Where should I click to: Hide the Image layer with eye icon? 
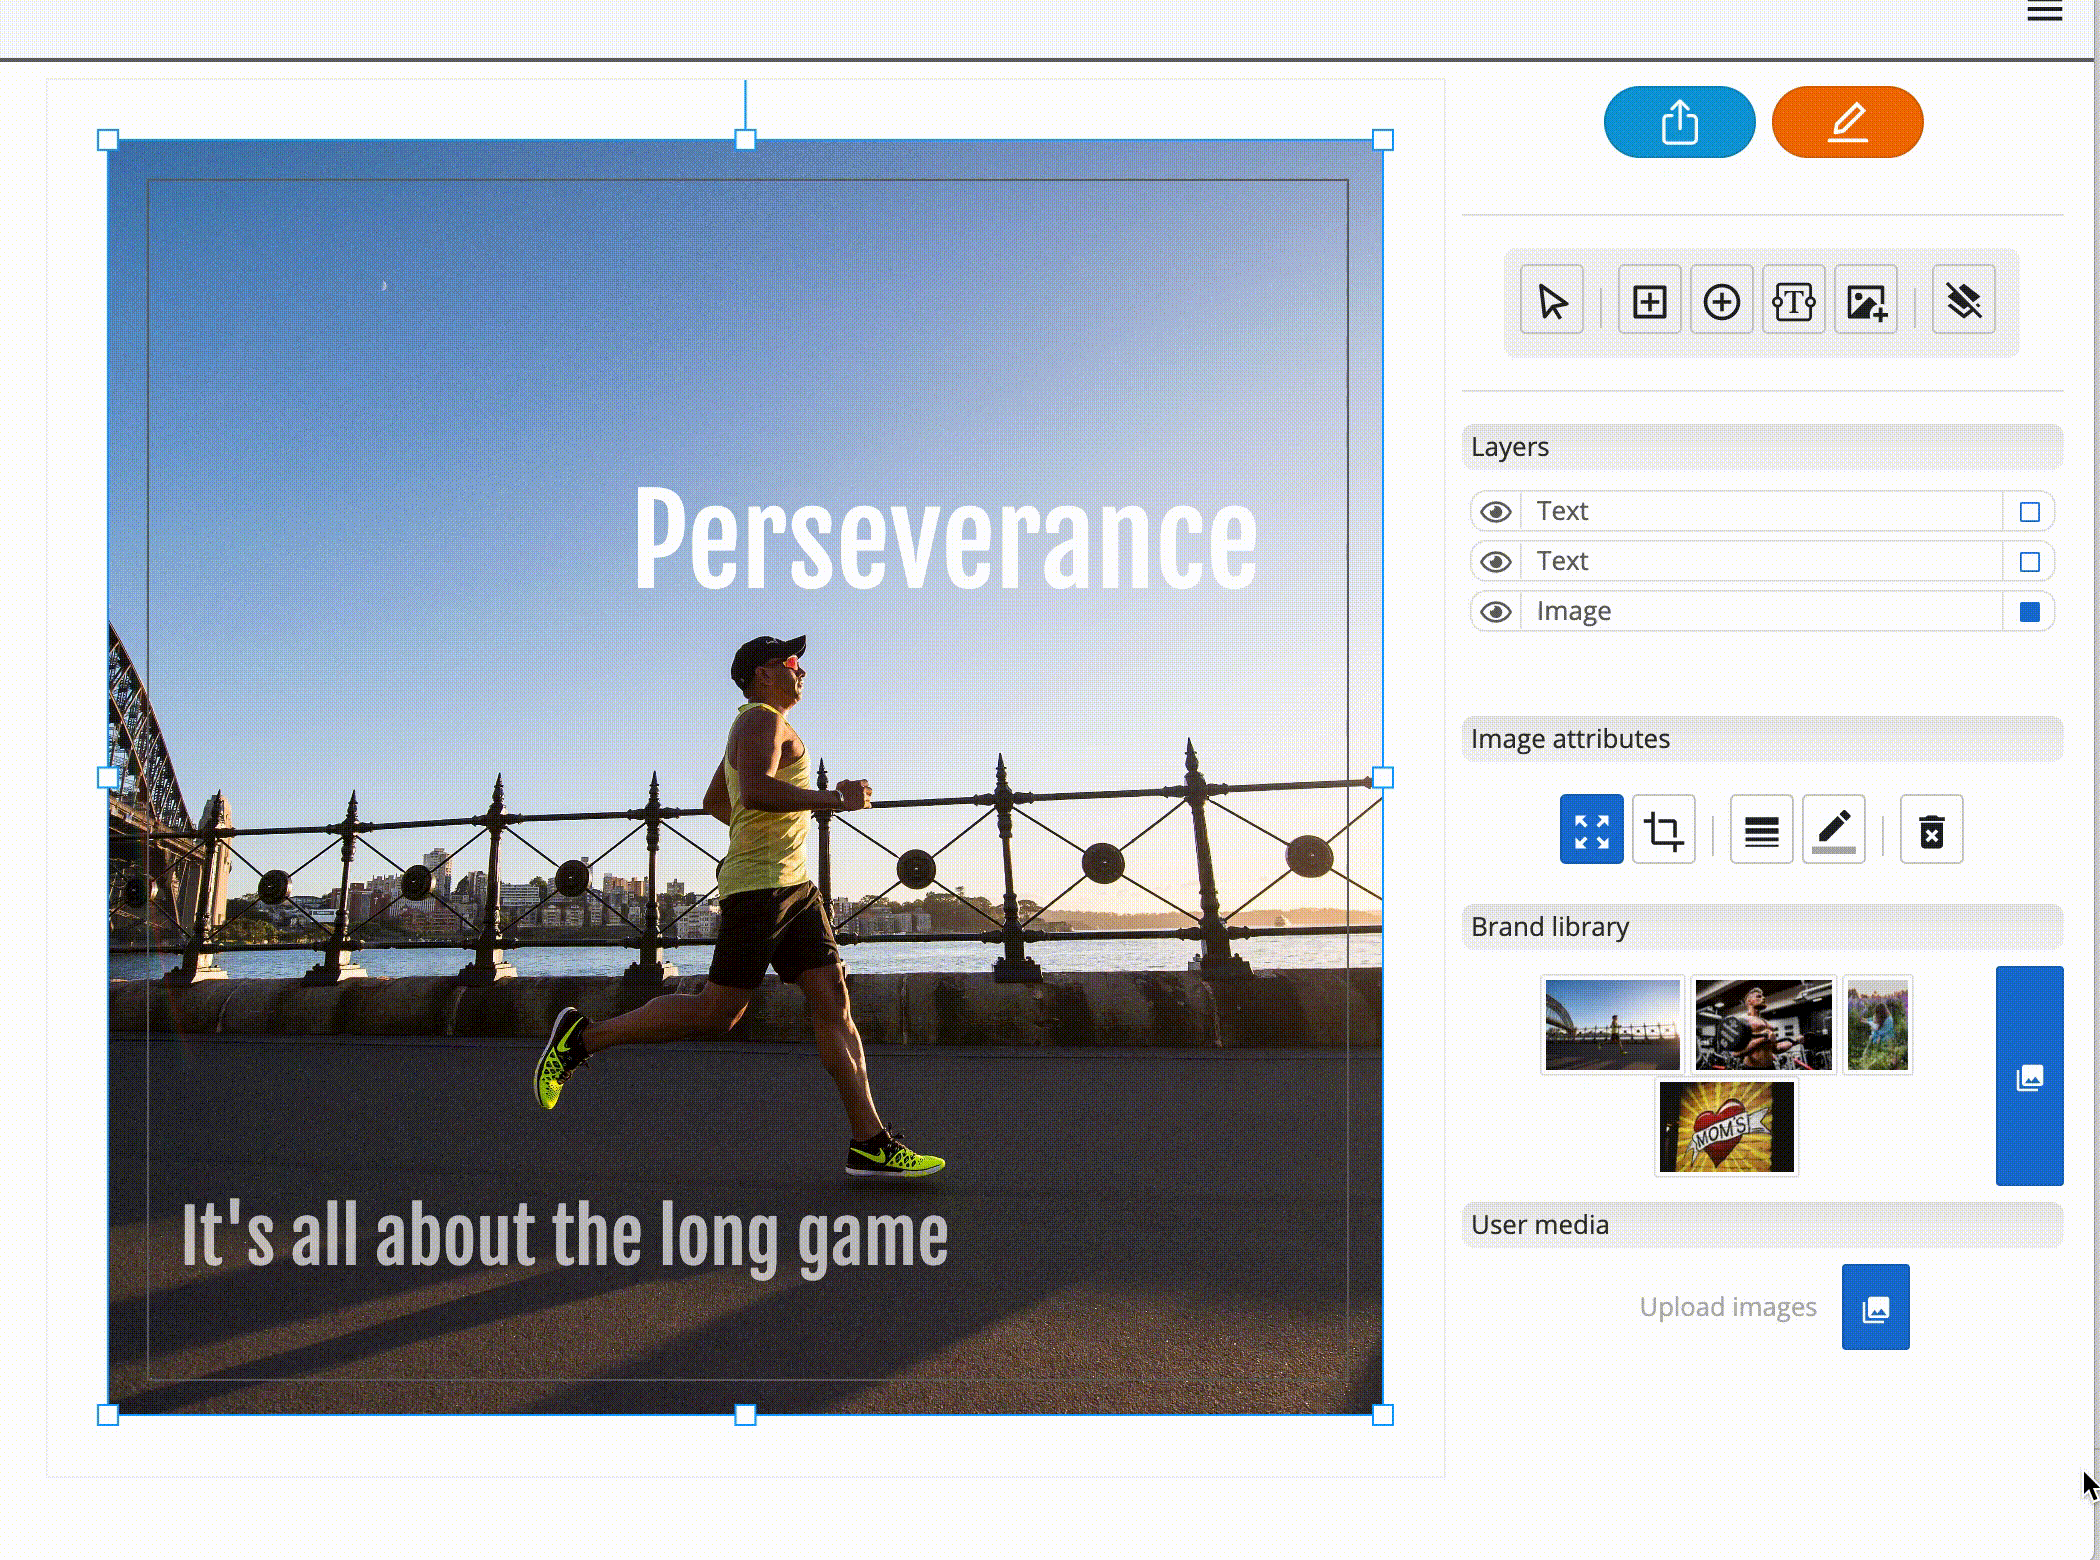point(1496,612)
